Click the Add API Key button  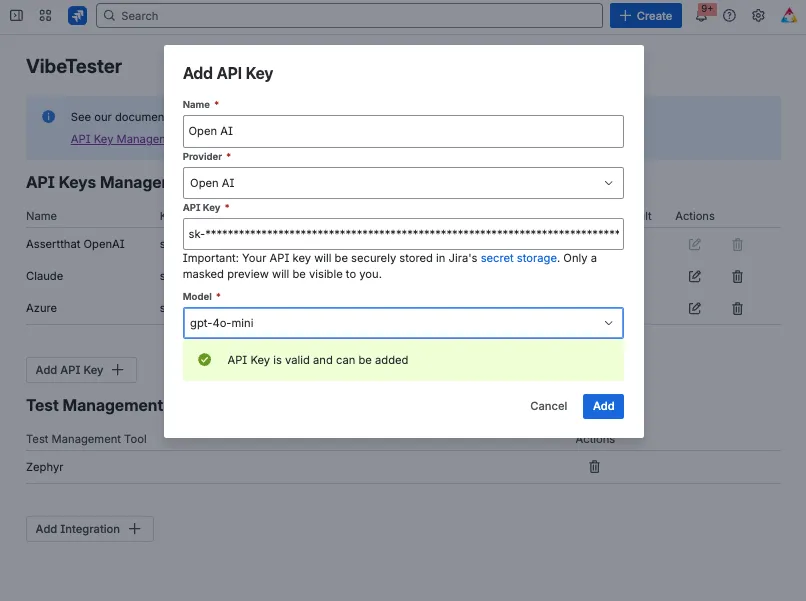pyautogui.click(x=81, y=370)
